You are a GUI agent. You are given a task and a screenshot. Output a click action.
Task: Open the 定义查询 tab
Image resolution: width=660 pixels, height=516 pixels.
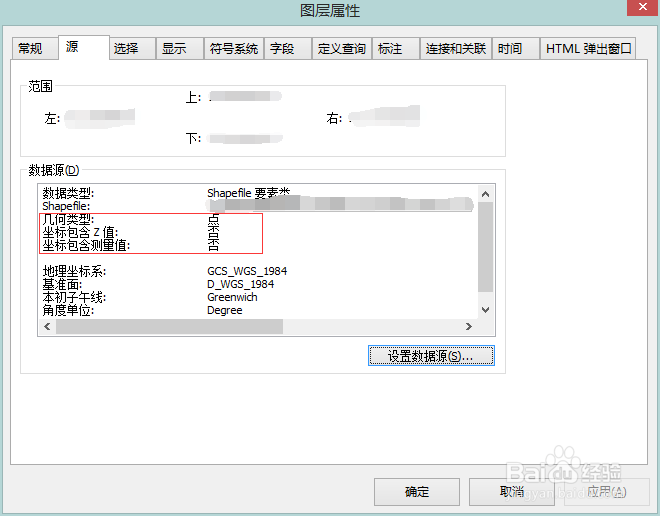coord(342,48)
